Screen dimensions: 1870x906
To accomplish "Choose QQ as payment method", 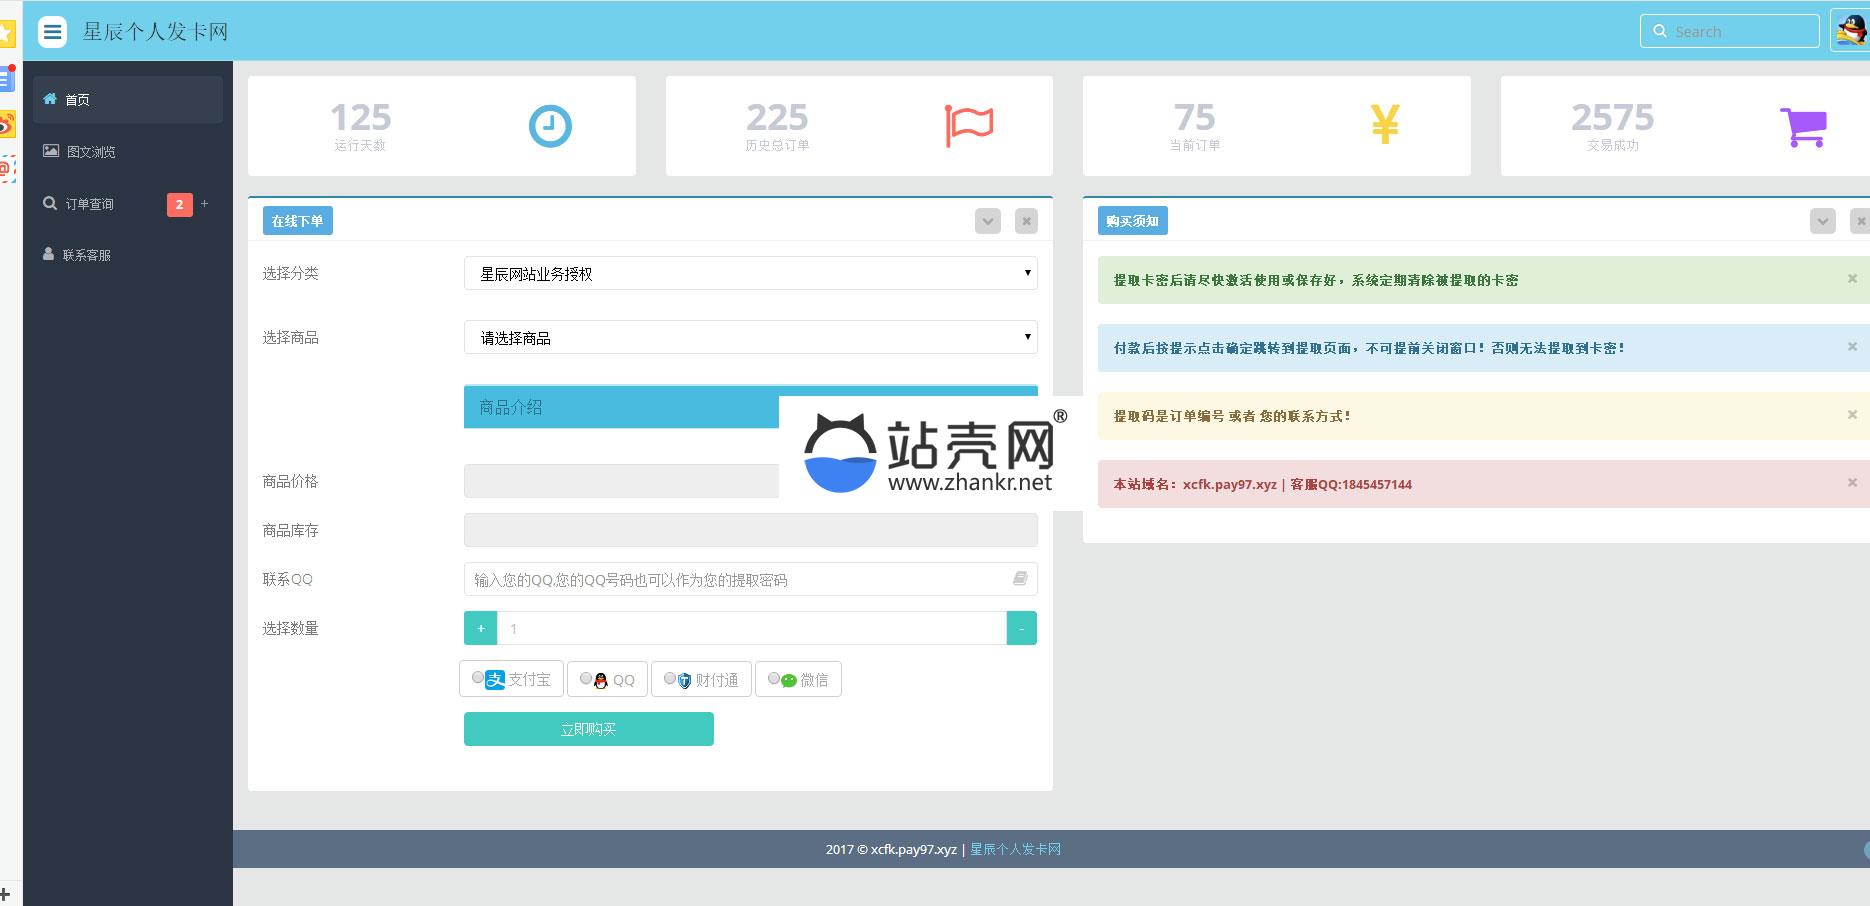I will pos(586,678).
